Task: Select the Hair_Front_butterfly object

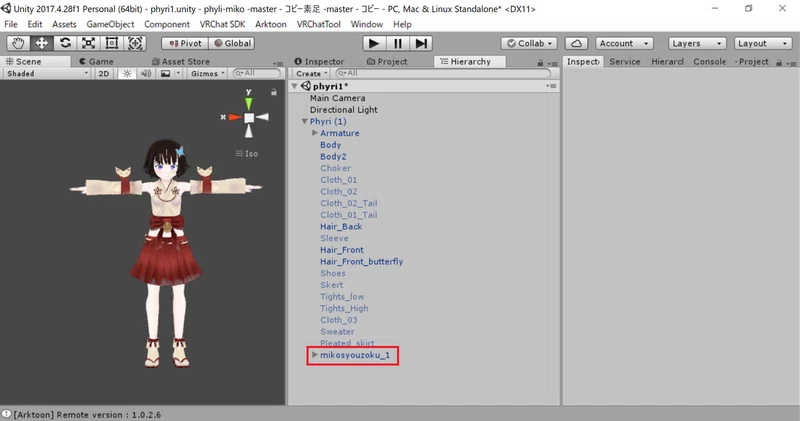Action: pyautogui.click(x=361, y=261)
